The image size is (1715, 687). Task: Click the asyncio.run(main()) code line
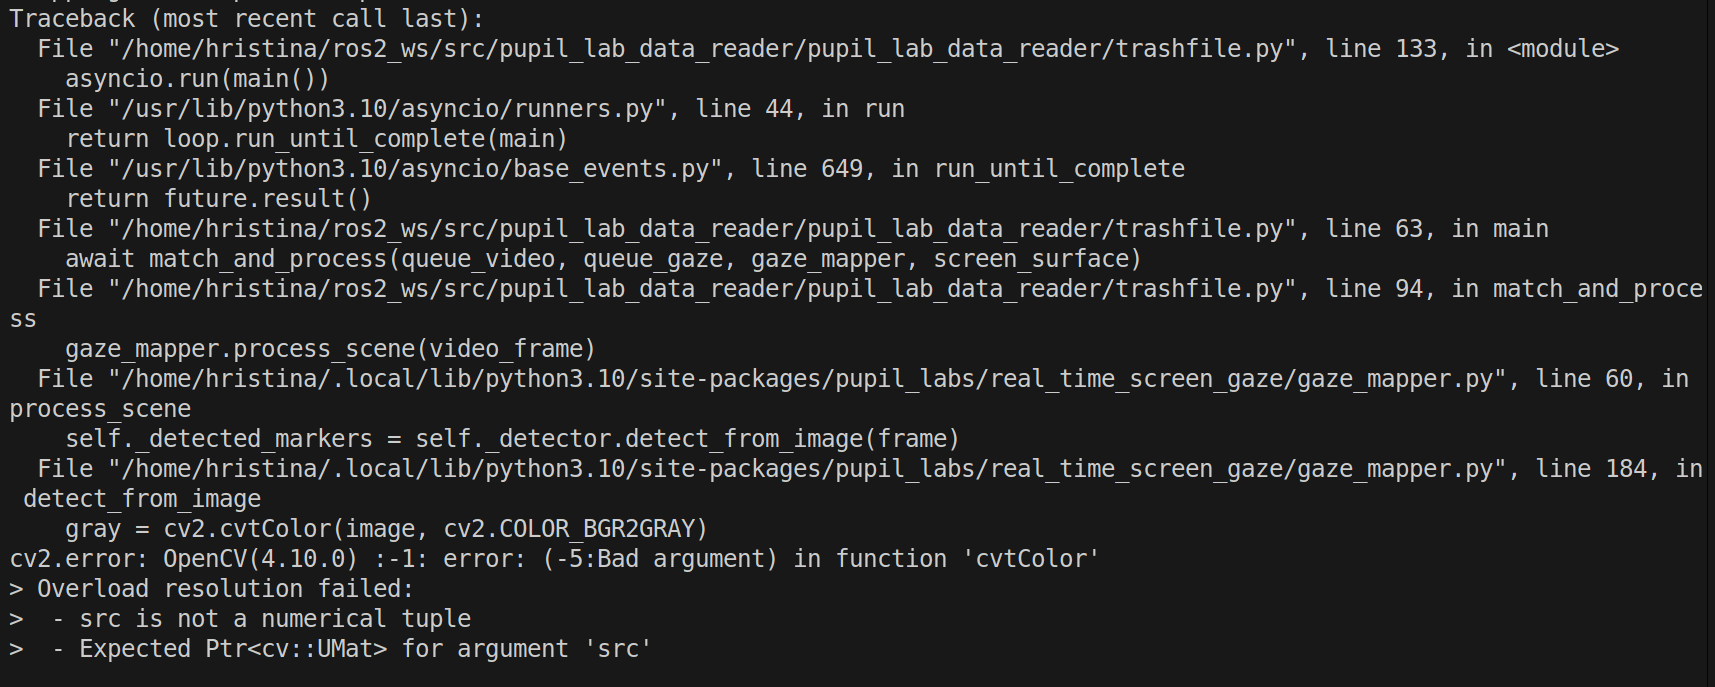tap(197, 79)
